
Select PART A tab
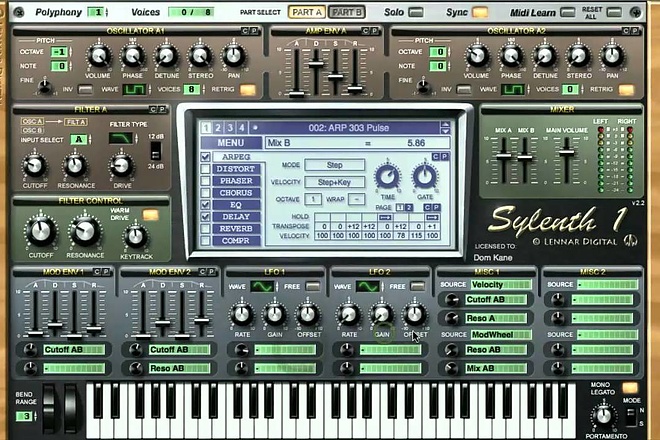pos(306,12)
